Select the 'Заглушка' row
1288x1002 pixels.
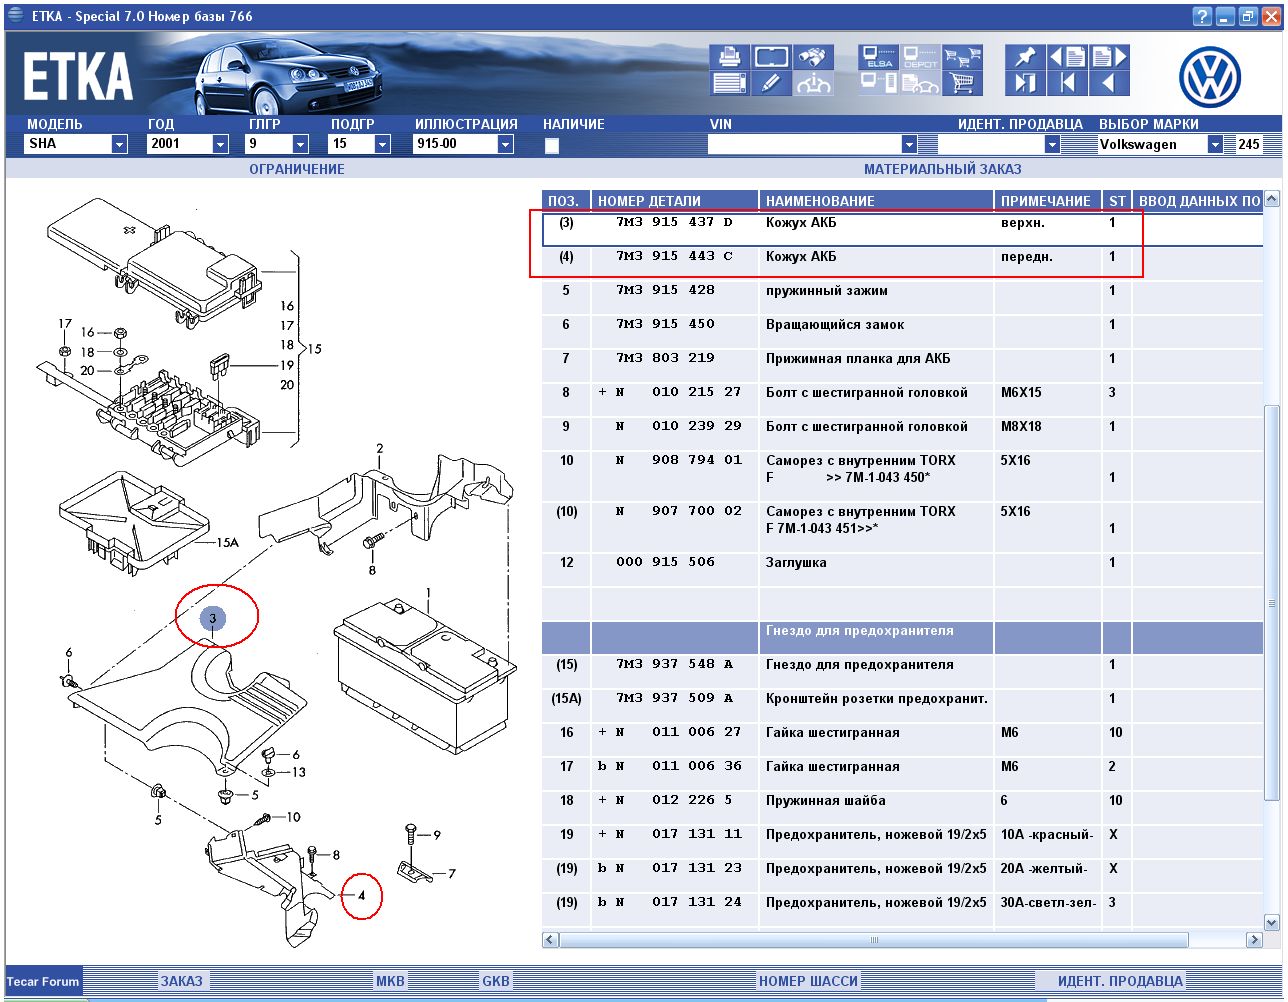[x=903, y=569]
